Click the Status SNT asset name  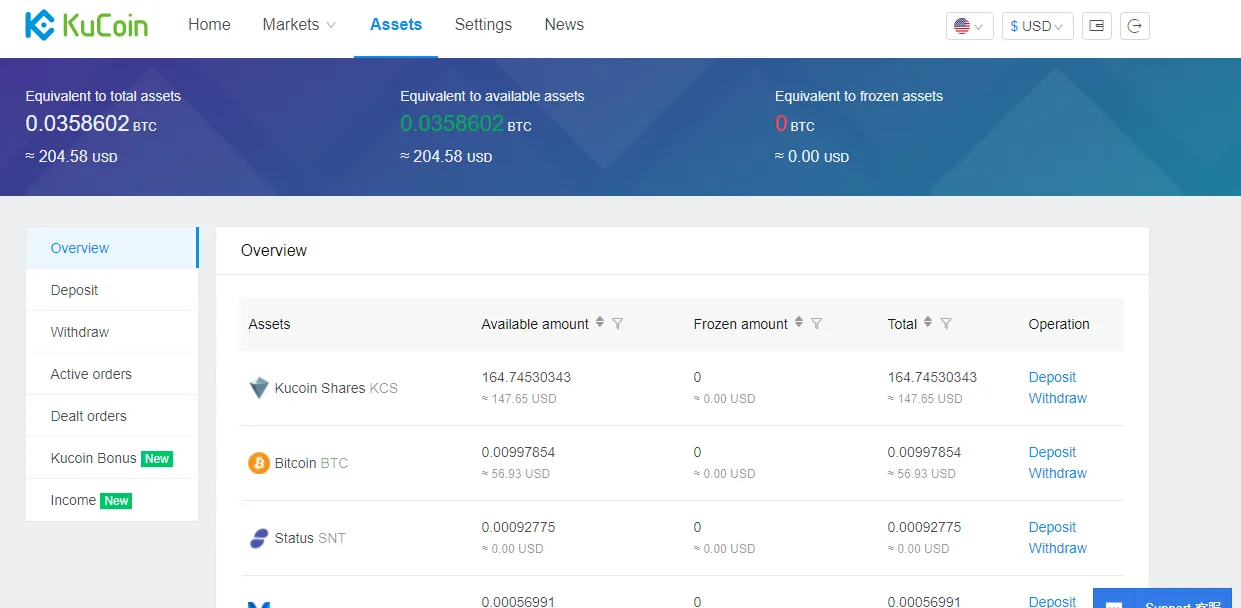310,538
